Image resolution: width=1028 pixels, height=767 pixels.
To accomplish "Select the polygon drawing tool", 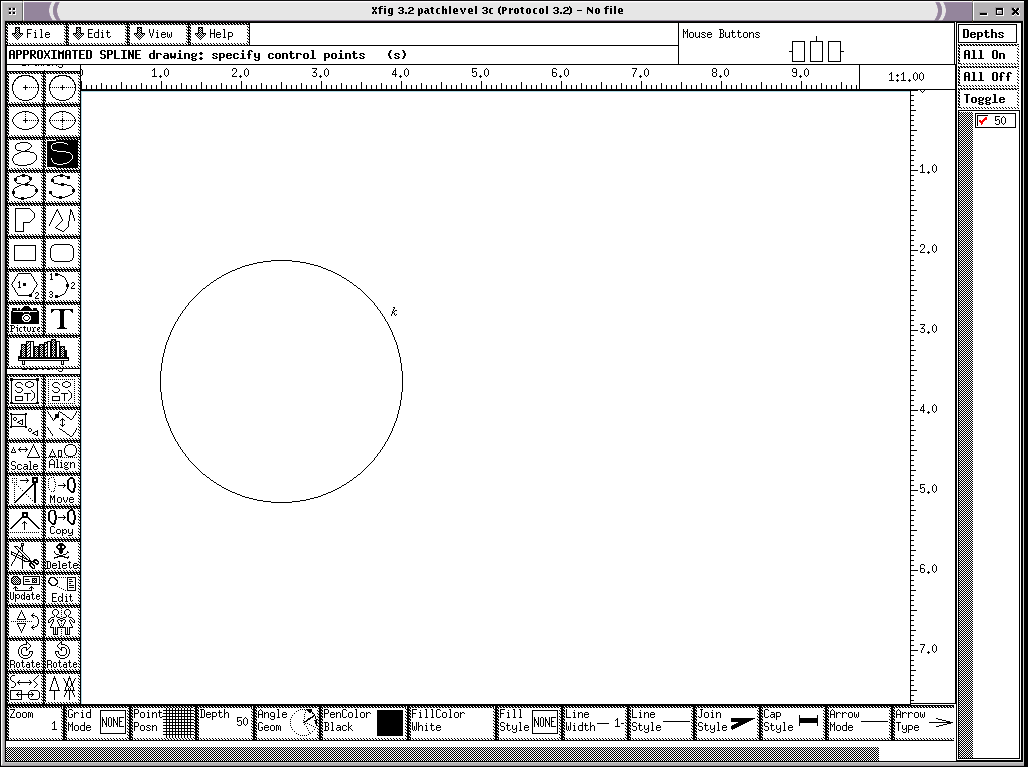I will point(25,220).
